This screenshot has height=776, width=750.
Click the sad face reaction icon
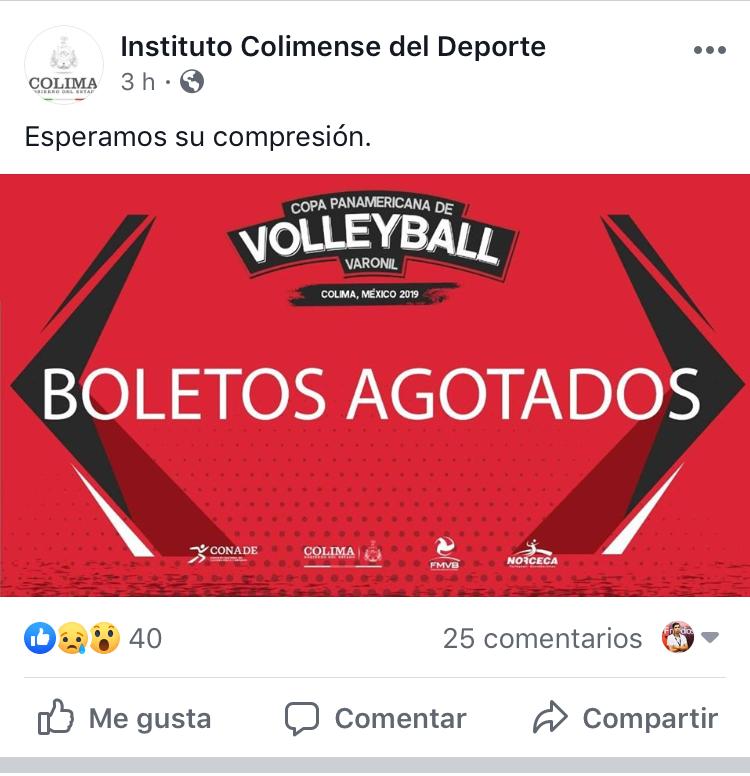(x=72, y=638)
